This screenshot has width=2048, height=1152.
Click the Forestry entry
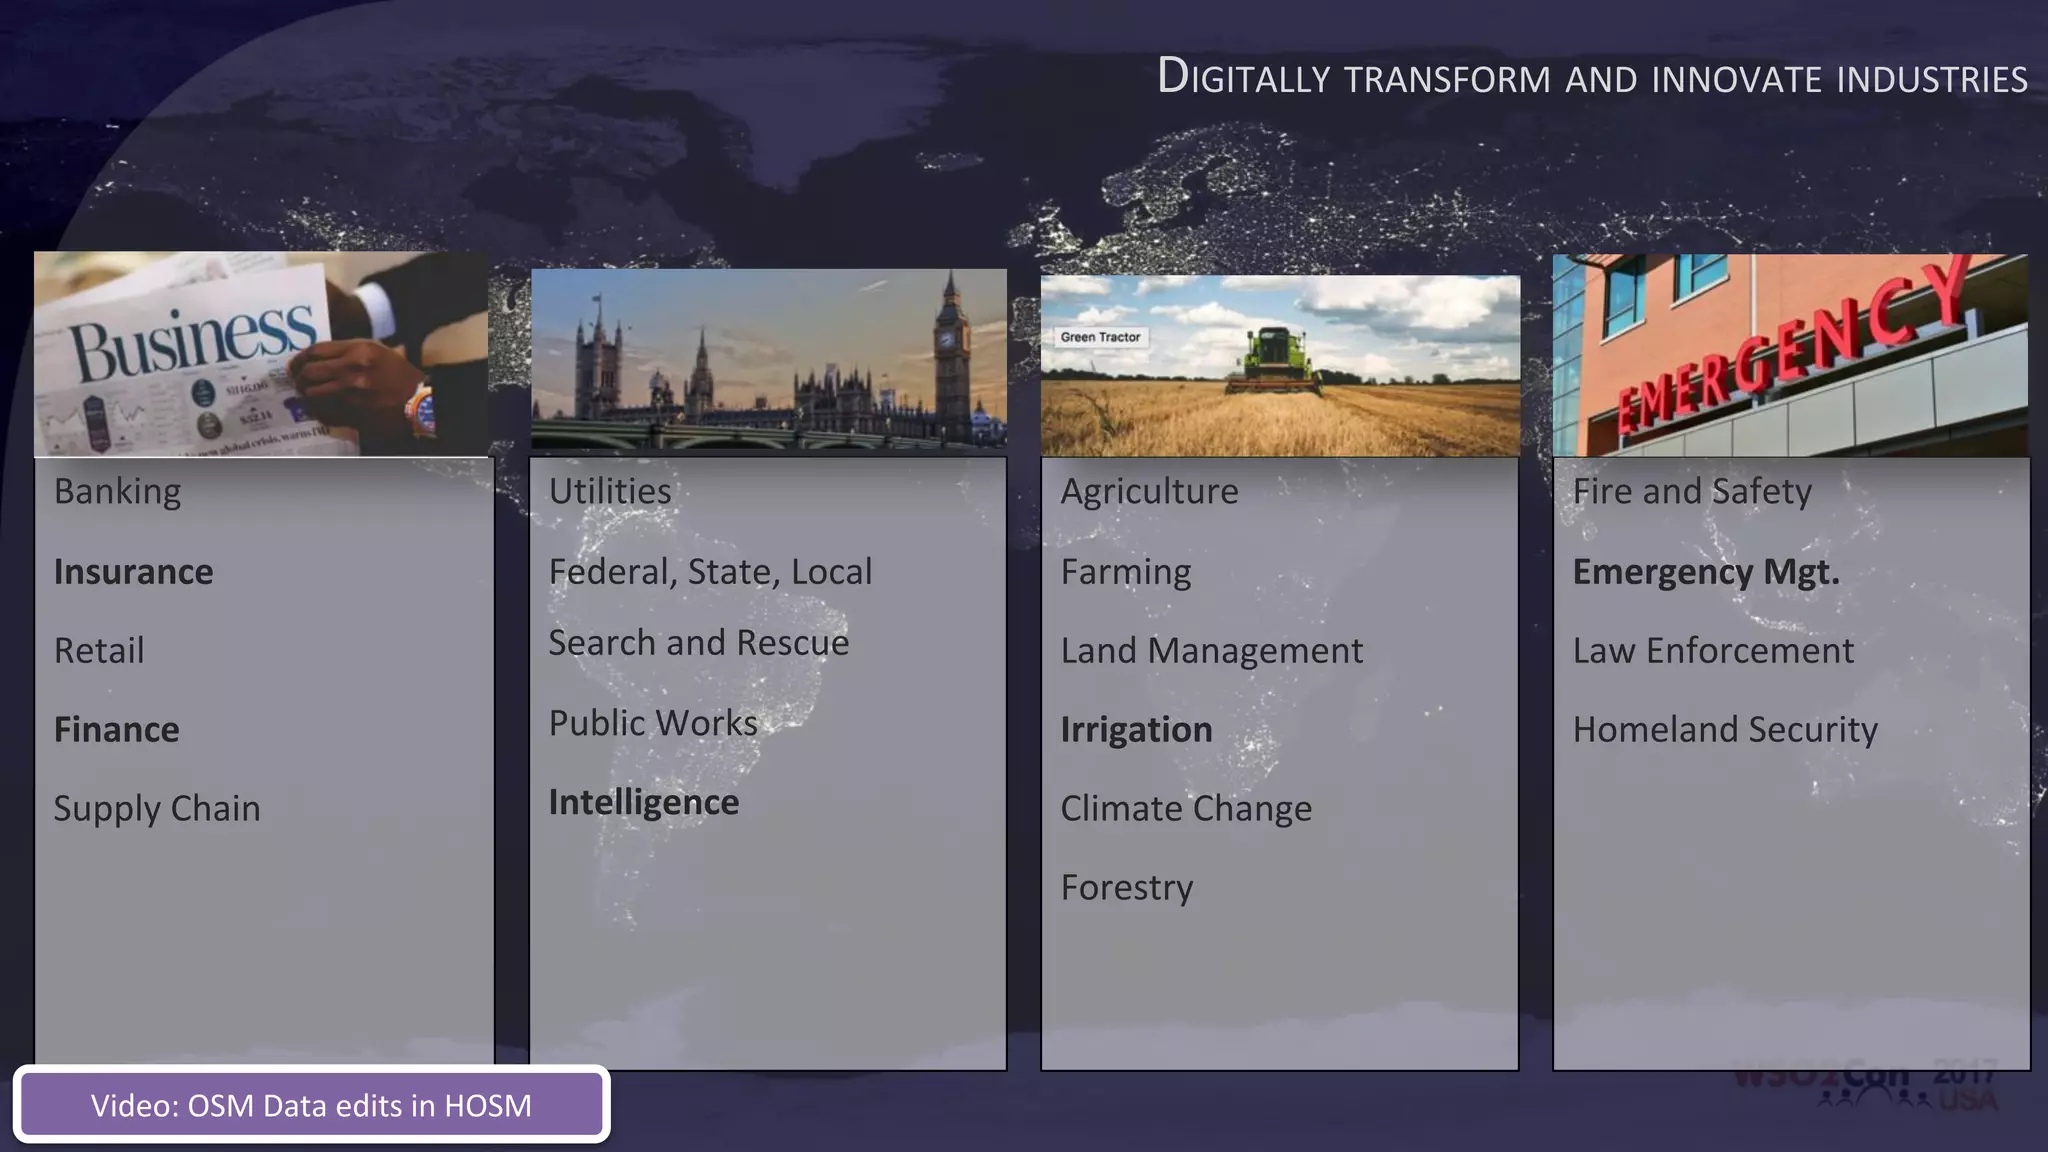[1127, 889]
